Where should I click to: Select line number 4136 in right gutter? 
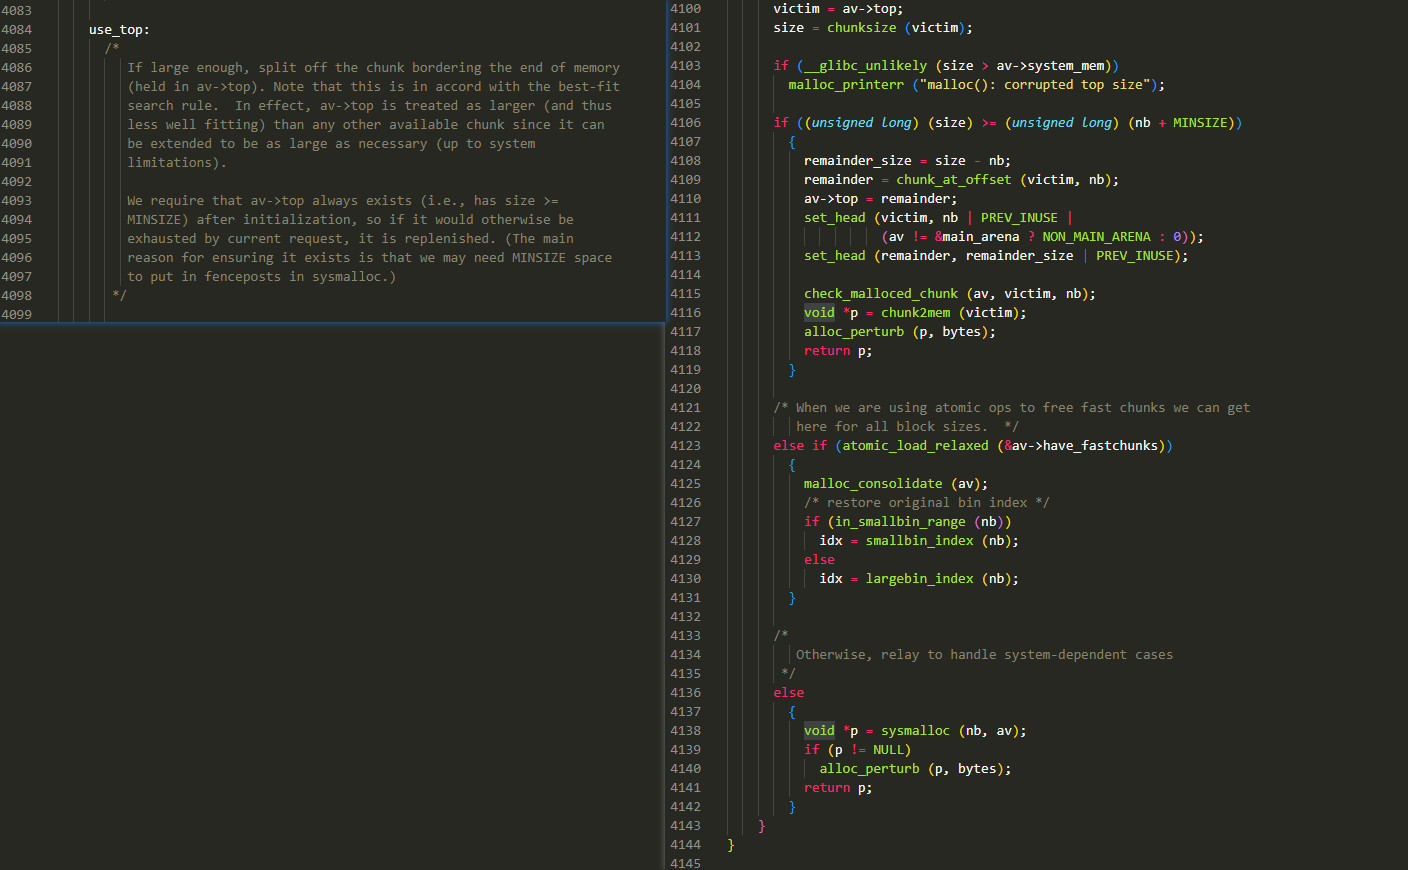[685, 693]
